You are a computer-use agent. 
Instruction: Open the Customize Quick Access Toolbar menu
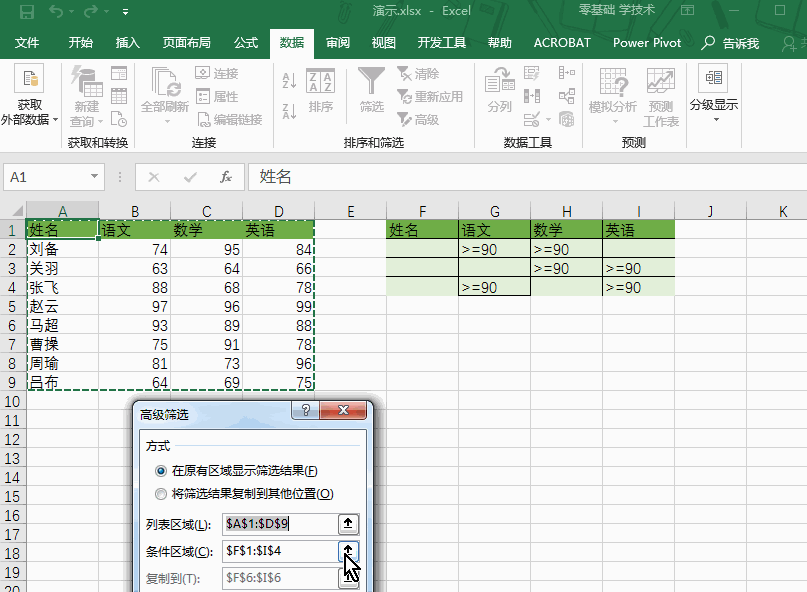(126, 12)
